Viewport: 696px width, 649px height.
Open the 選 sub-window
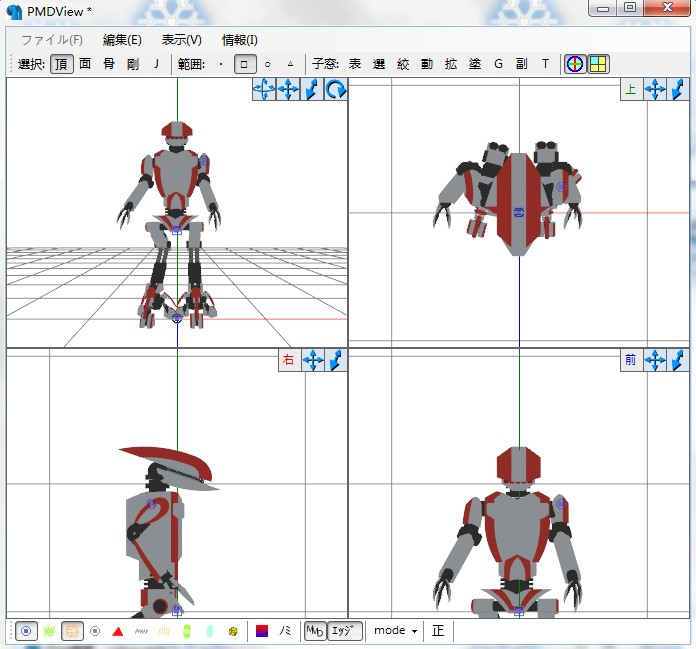click(379, 64)
